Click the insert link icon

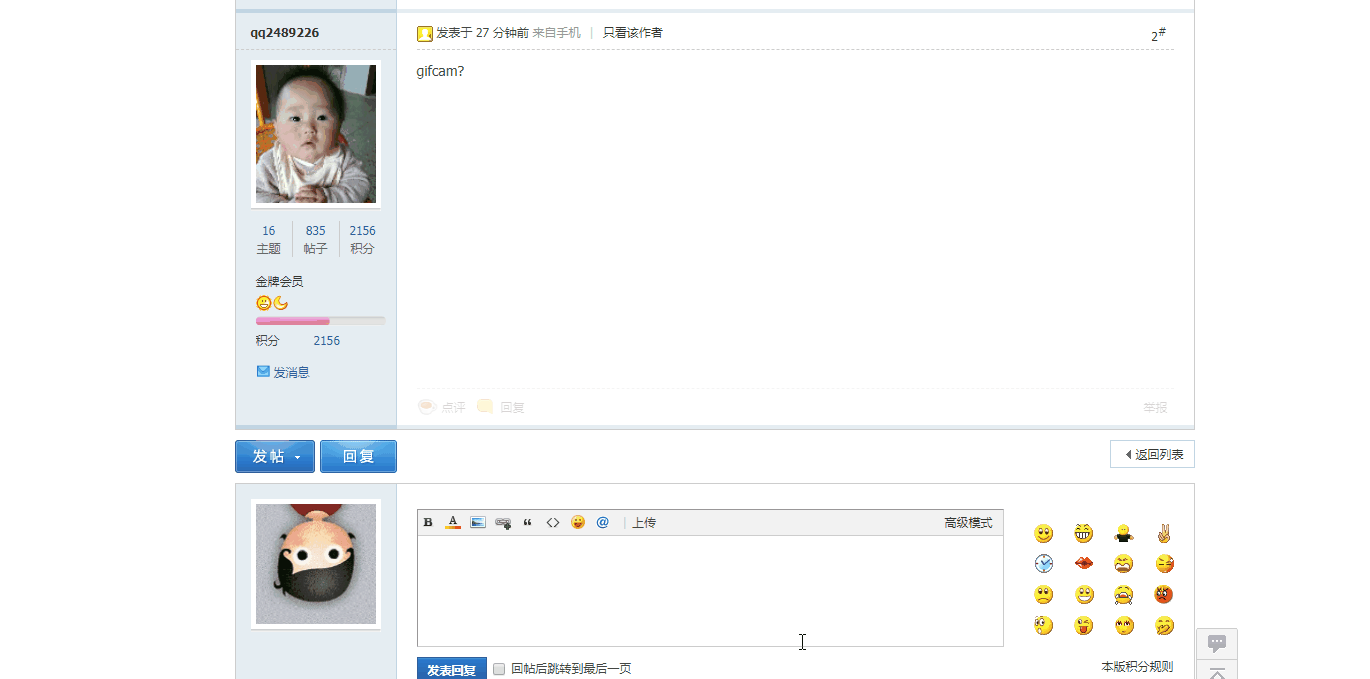[503, 522]
